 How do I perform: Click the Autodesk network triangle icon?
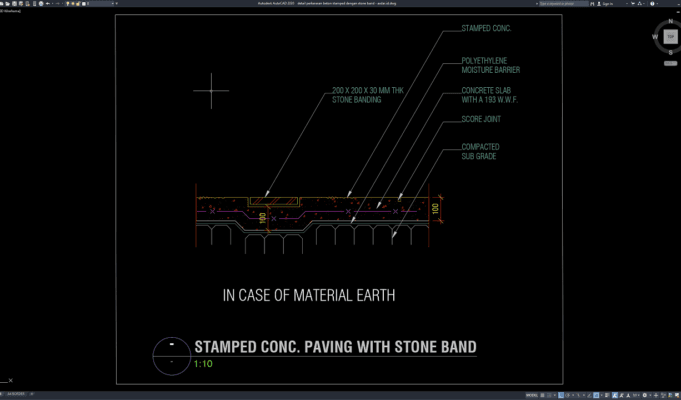[x=639, y=3]
